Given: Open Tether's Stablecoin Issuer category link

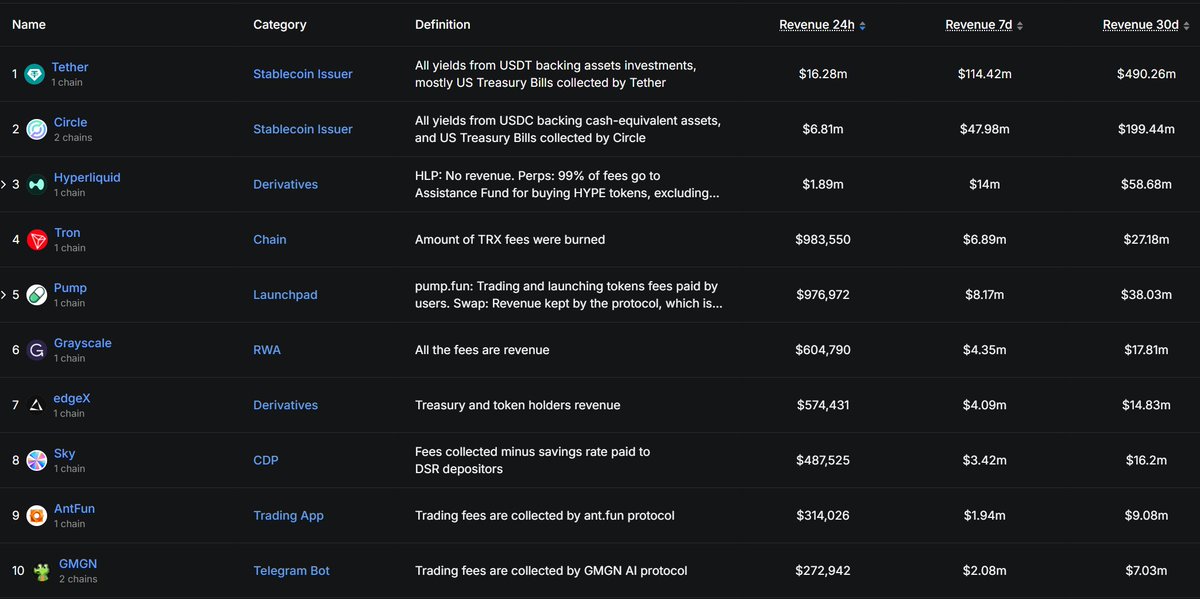Looking at the screenshot, I should tap(303, 74).
